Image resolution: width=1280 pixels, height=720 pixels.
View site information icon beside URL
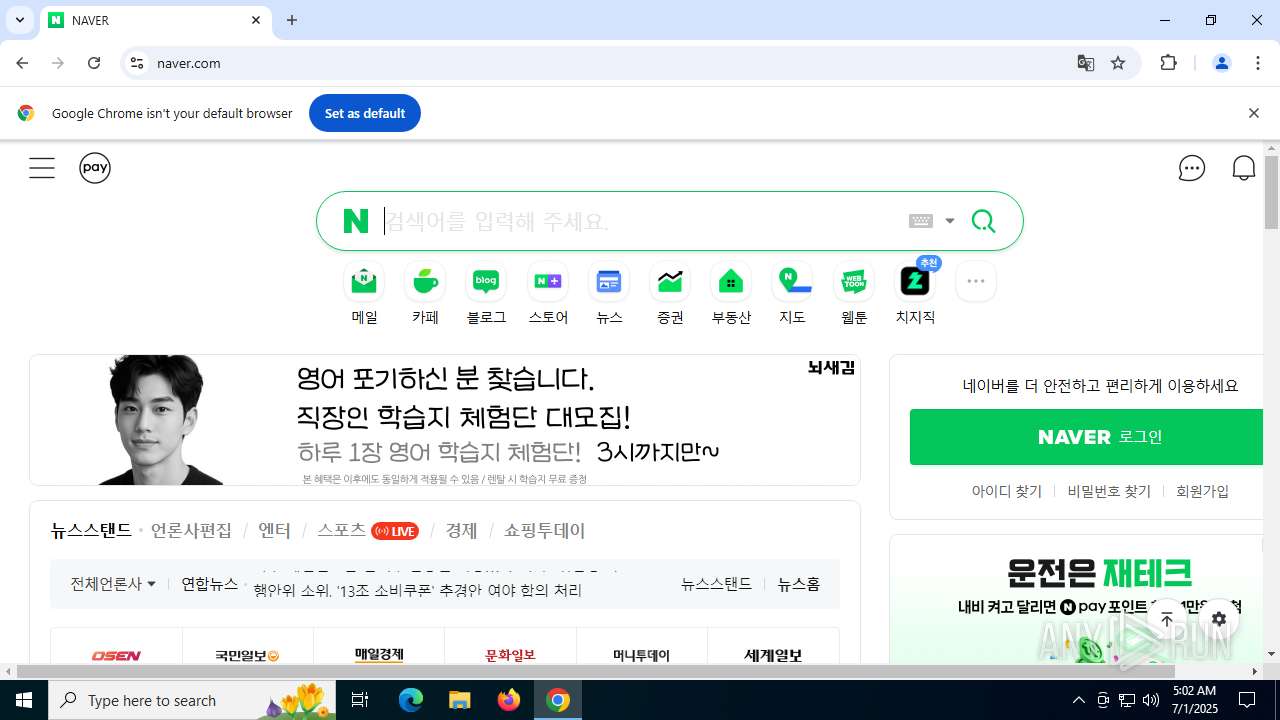coord(137,63)
